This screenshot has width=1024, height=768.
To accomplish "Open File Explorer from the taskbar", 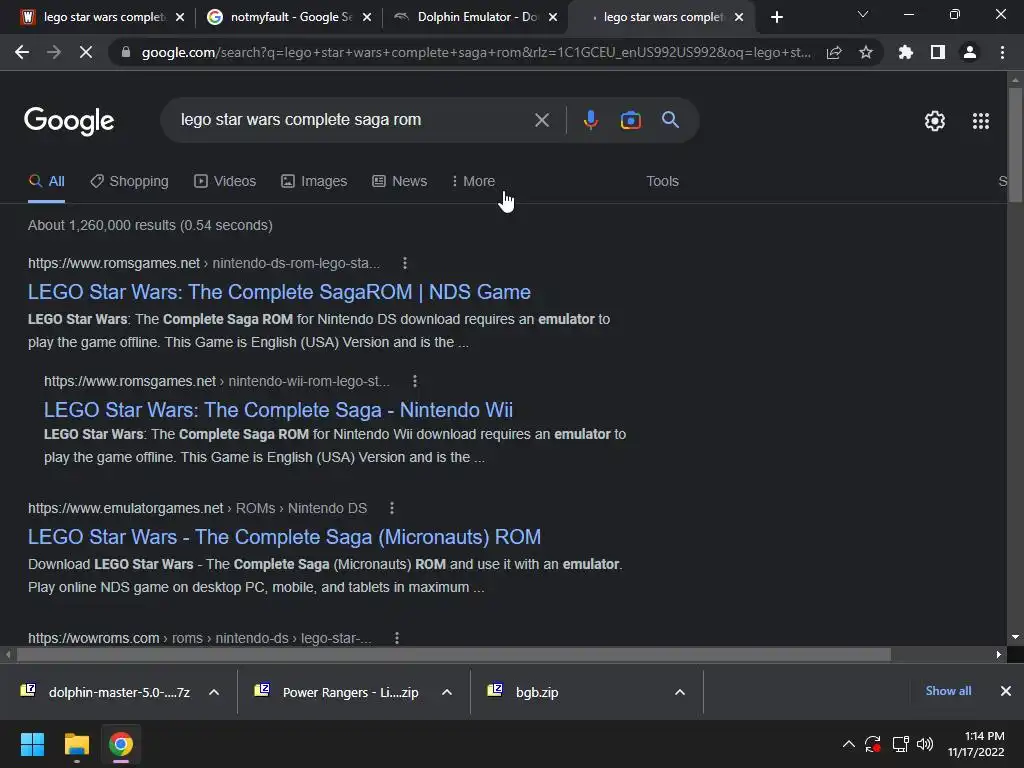I will click(76, 744).
